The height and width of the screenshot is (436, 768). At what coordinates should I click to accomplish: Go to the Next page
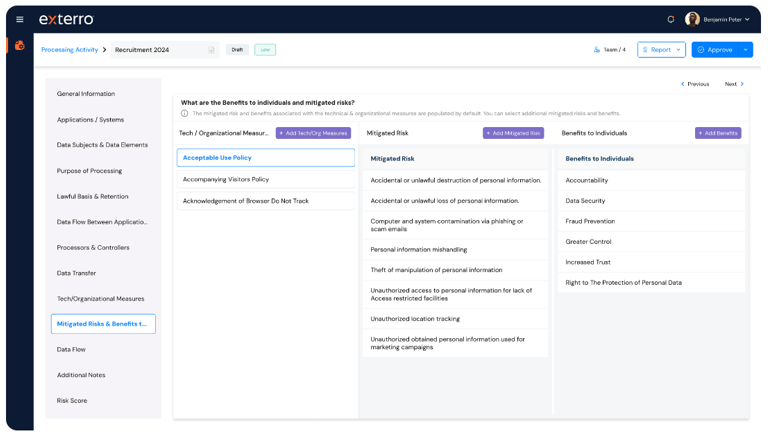734,84
